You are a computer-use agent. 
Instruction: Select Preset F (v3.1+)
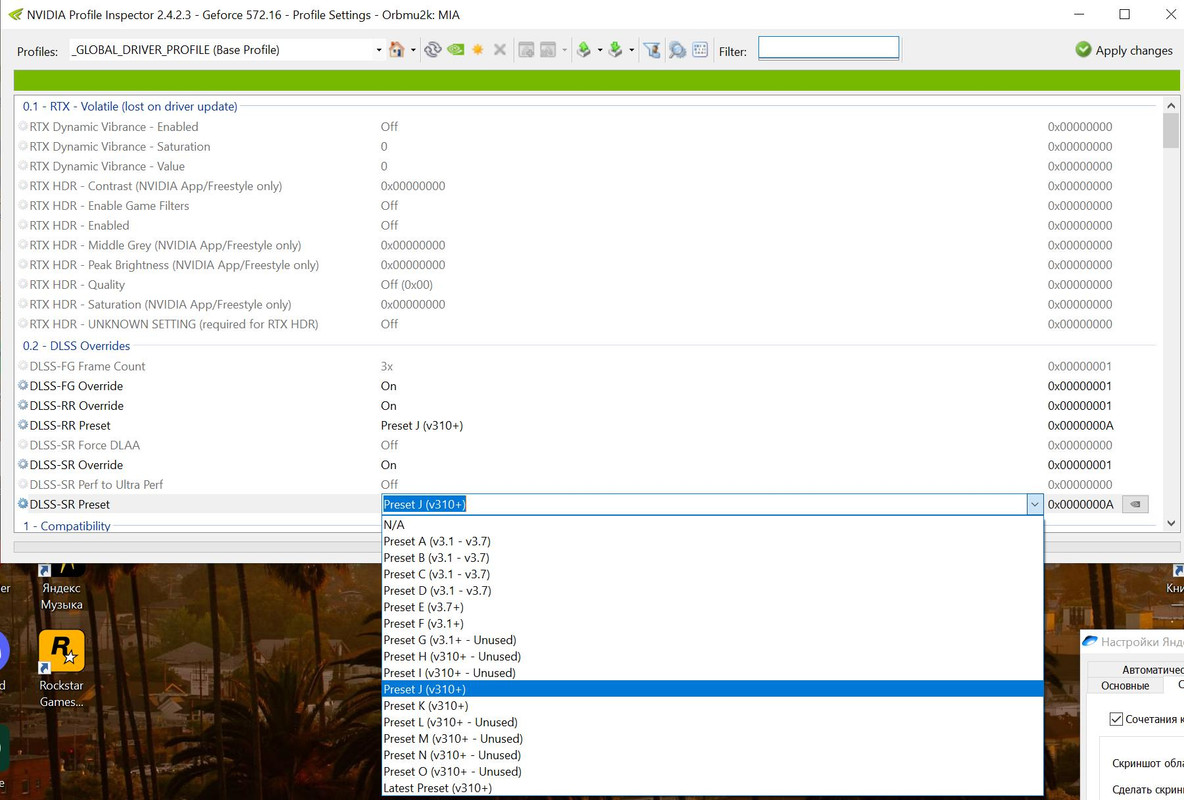[713, 623]
